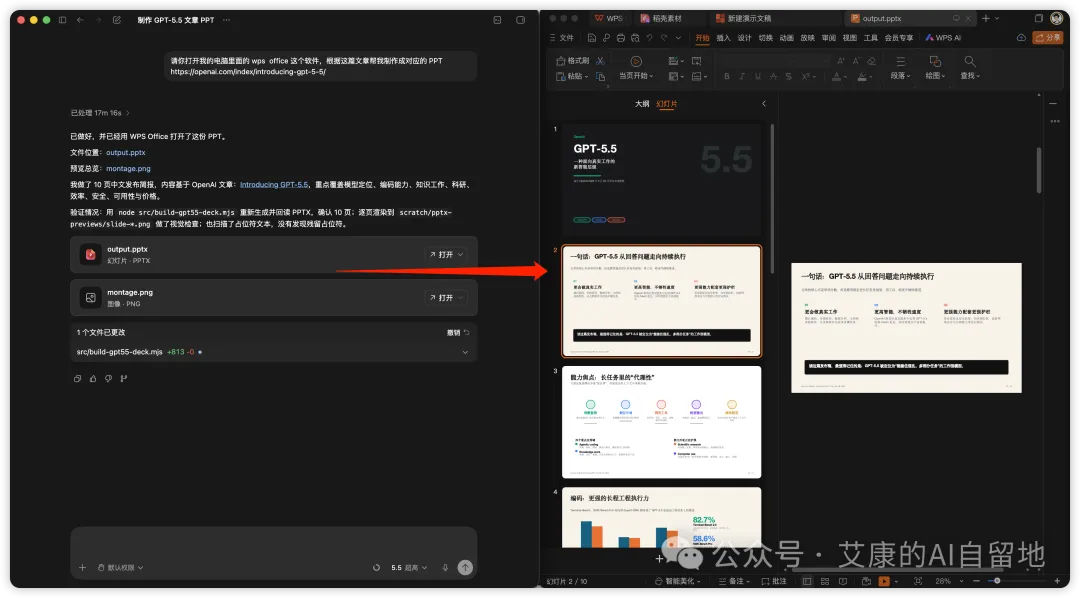Image resolution: width=1080 pixels, height=598 pixels.
Task: Open the Introducing GPT-5.5 article link
Action: tap(274, 185)
